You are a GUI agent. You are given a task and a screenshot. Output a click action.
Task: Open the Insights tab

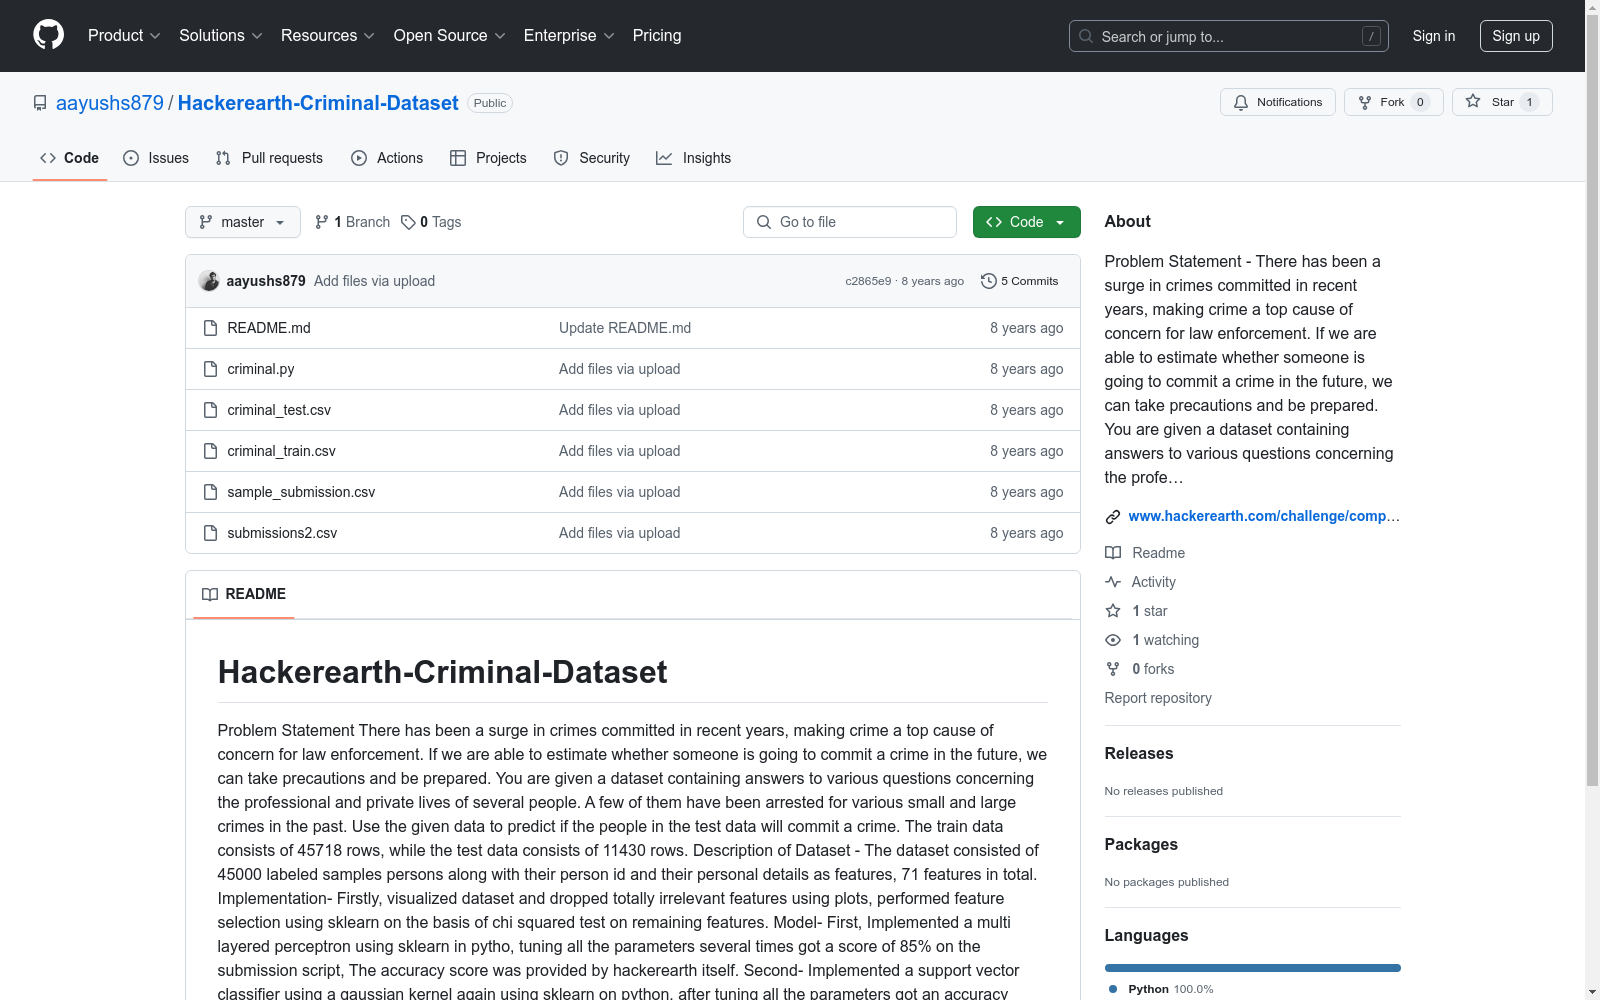(694, 158)
